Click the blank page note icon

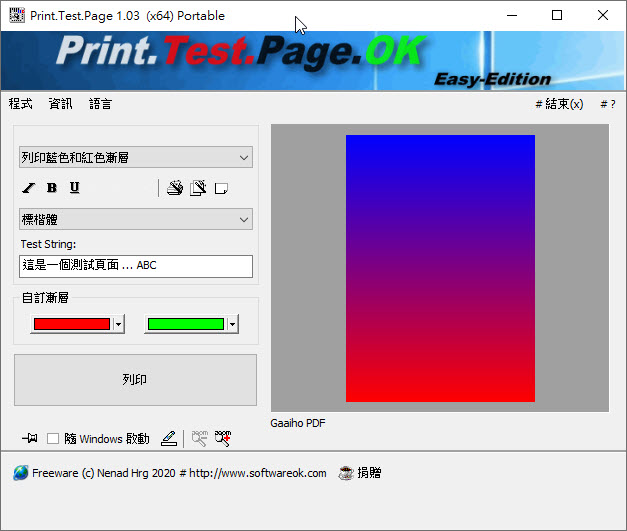pos(221,188)
